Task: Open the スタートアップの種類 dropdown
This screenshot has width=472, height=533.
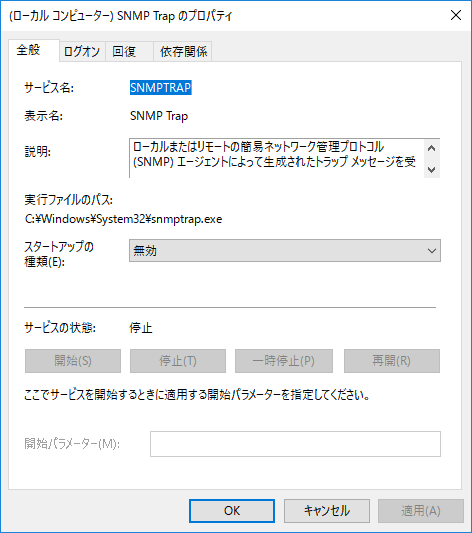Action: click(285, 251)
